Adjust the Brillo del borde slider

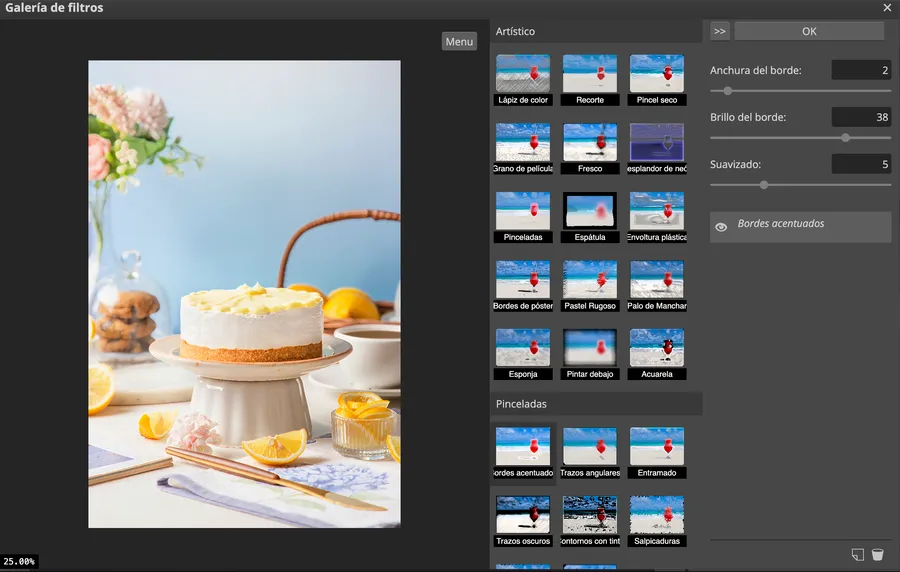(846, 138)
